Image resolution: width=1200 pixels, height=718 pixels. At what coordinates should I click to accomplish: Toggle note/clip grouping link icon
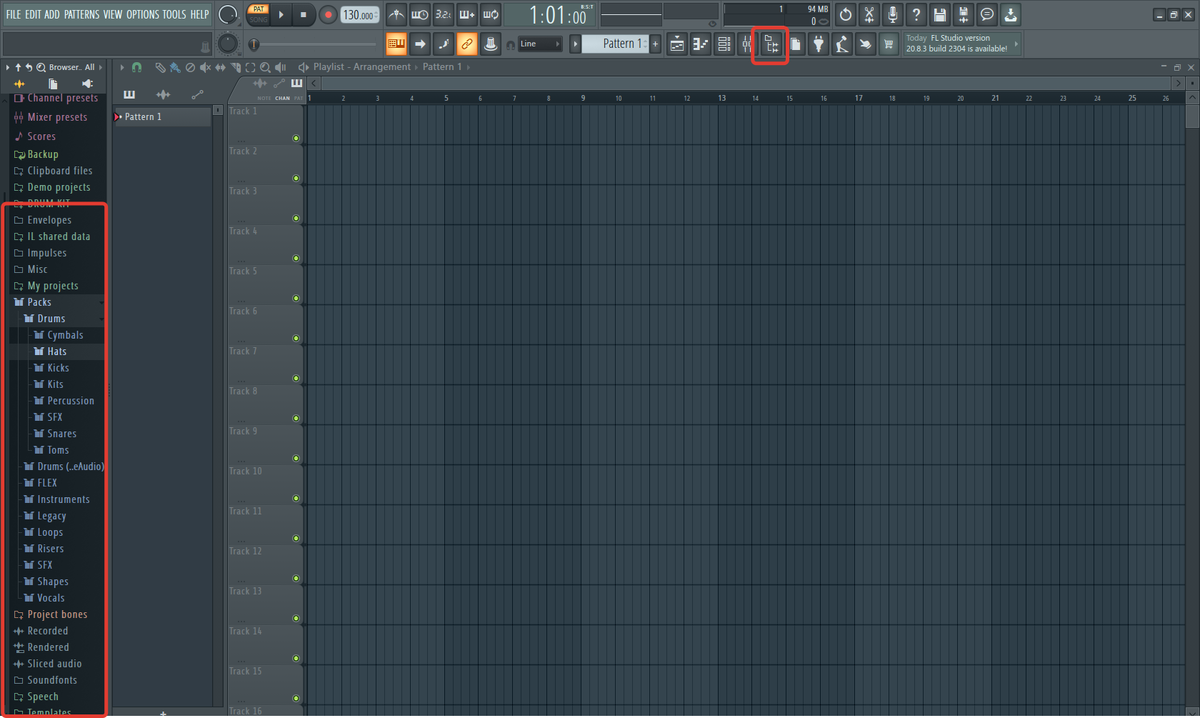[x=467, y=44]
